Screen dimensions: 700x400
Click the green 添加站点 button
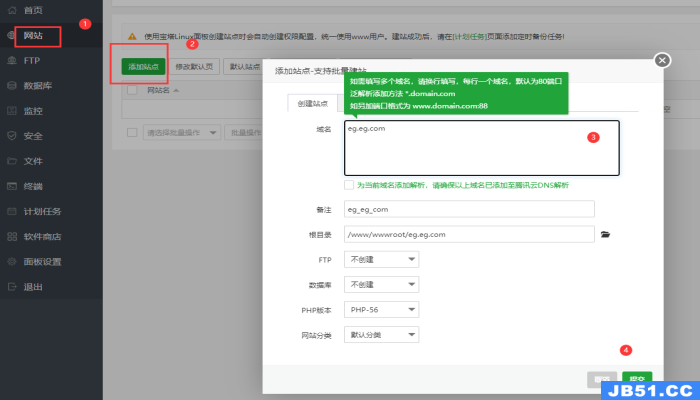(143, 67)
